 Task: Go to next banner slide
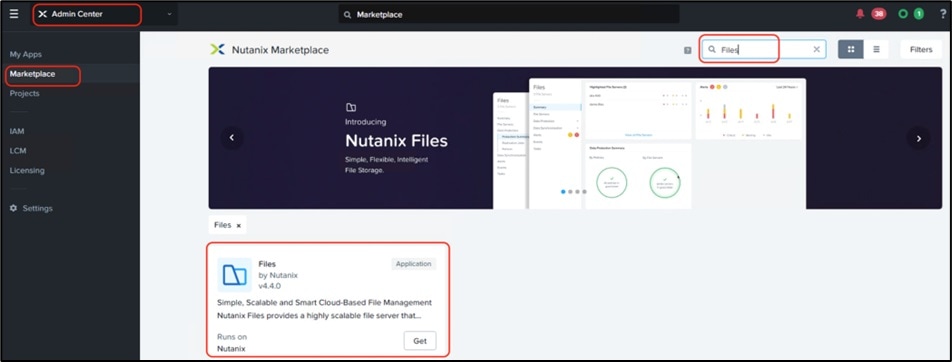pos(919,138)
